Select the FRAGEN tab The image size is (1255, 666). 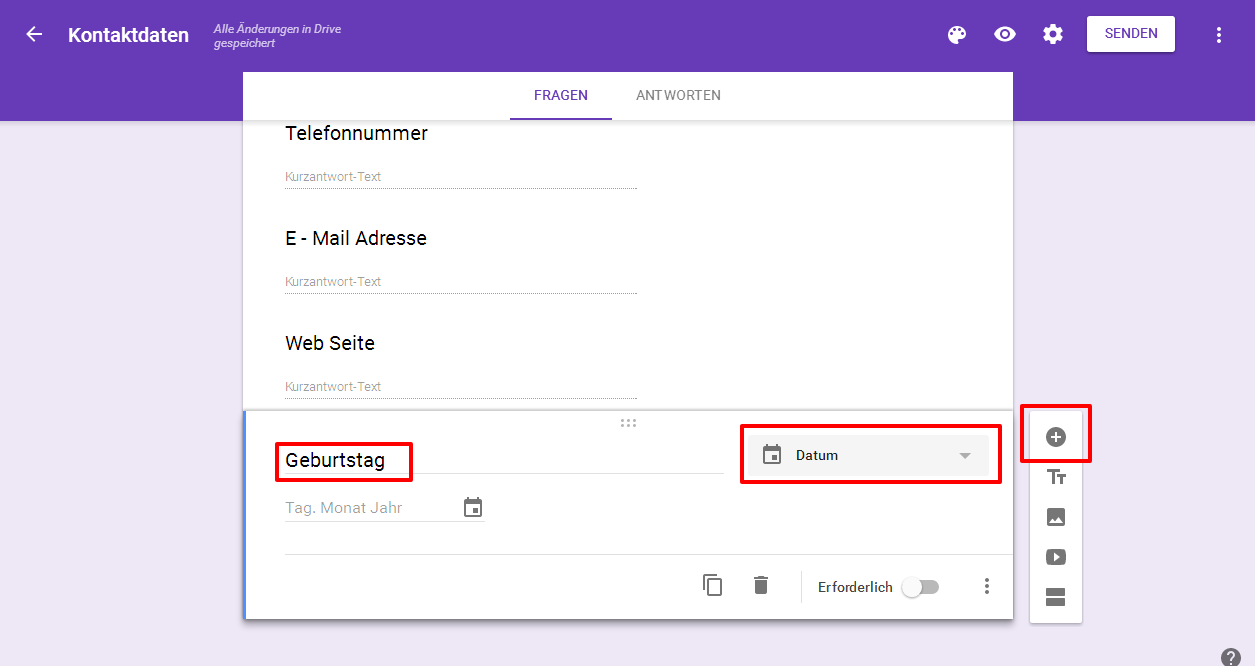560,95
